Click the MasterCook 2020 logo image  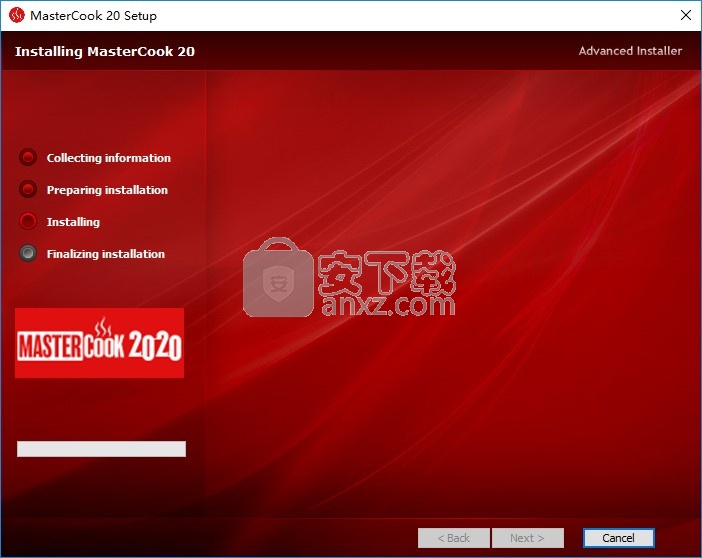click(99, 343)
